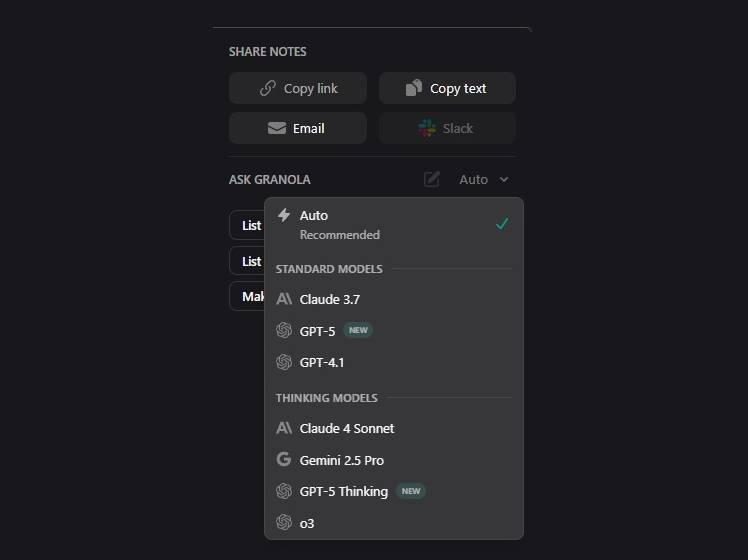Click the link chain icon

268,88
